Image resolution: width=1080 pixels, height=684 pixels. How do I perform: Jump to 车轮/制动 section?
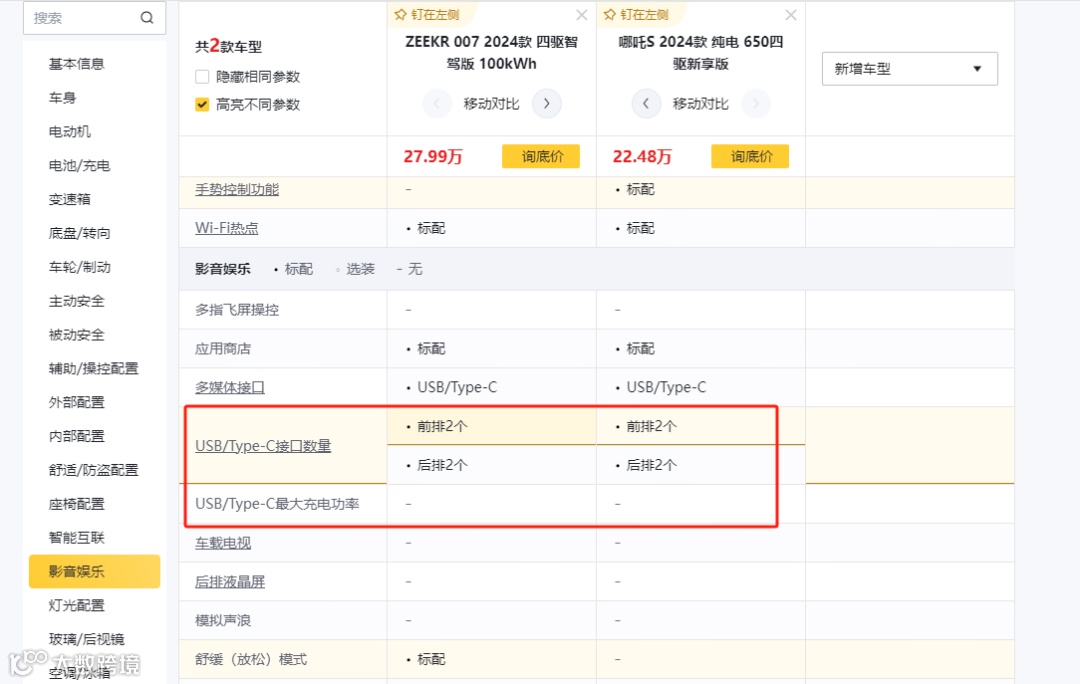(79, 267)
